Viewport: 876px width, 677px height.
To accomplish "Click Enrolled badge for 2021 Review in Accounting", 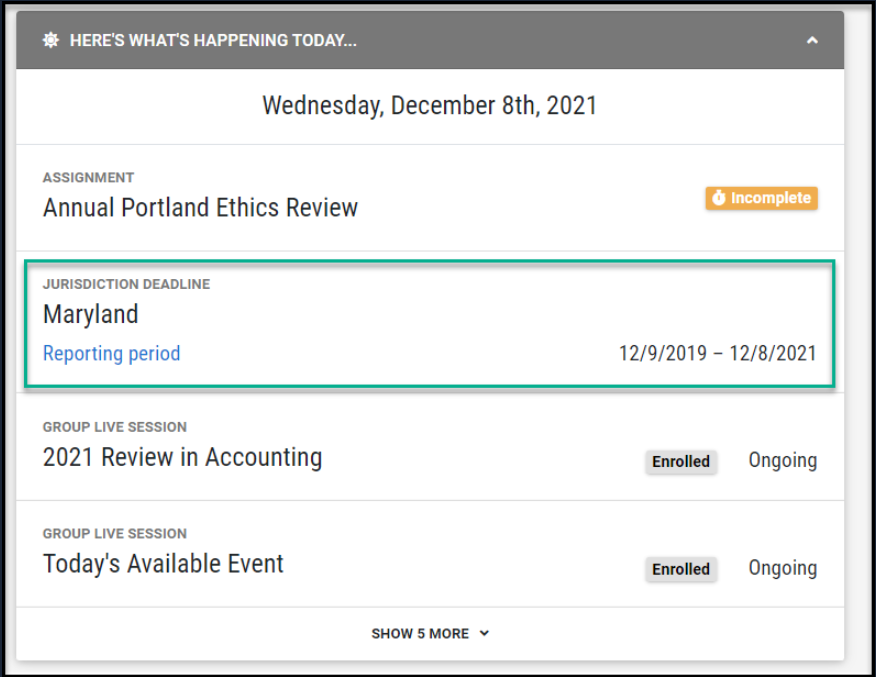I will (681, 461).
